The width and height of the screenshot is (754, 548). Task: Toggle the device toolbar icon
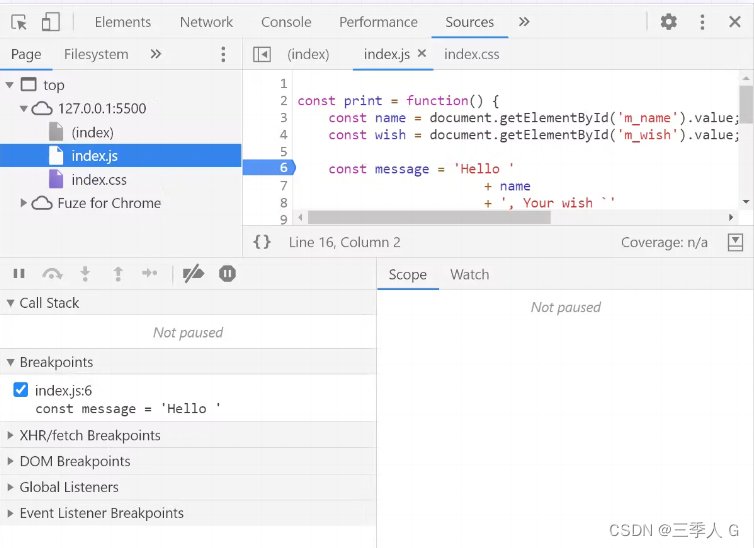[50, 22]
